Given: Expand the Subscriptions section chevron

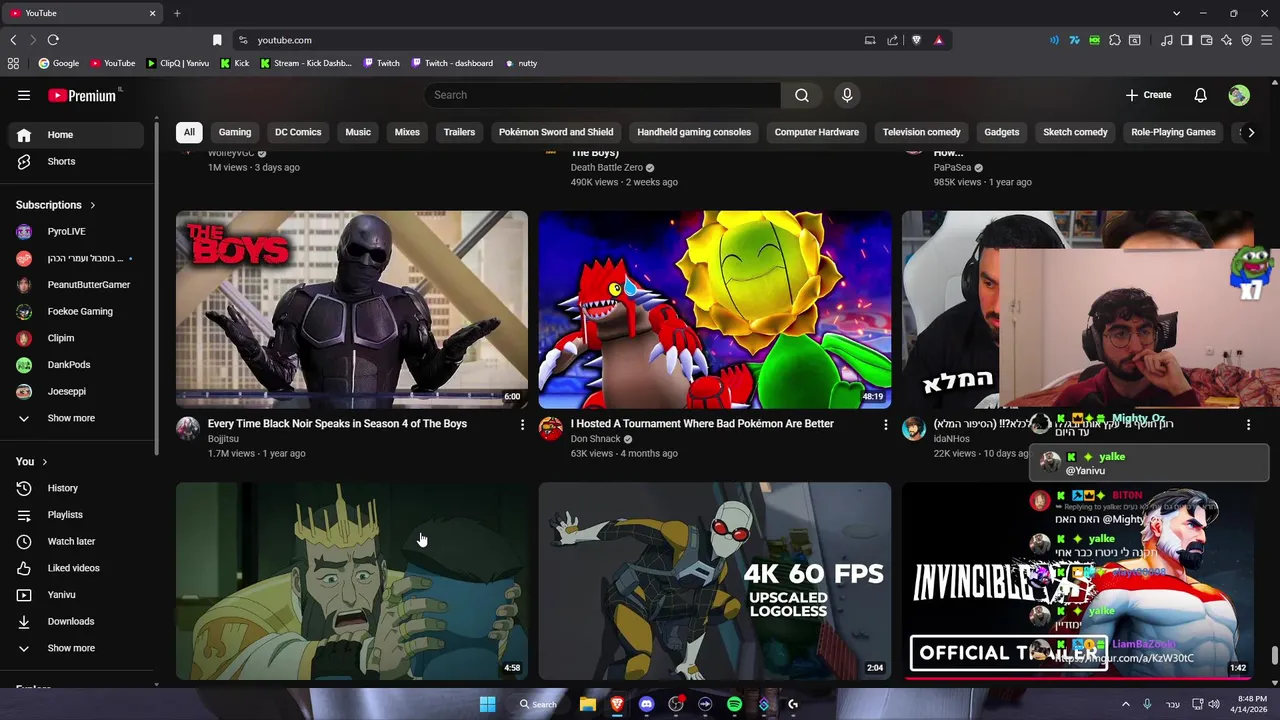Looking at the screenshot, I should point(93,205).
